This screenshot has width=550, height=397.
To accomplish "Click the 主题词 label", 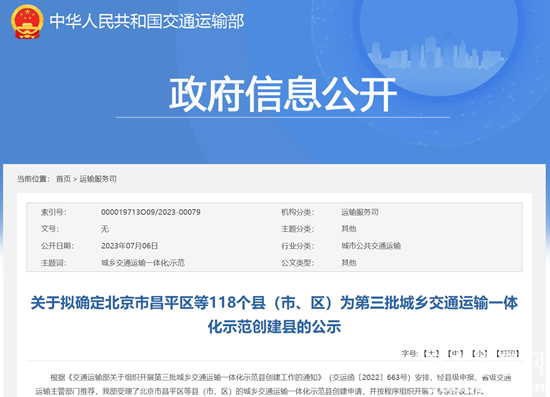I will [x=54, y=263].
